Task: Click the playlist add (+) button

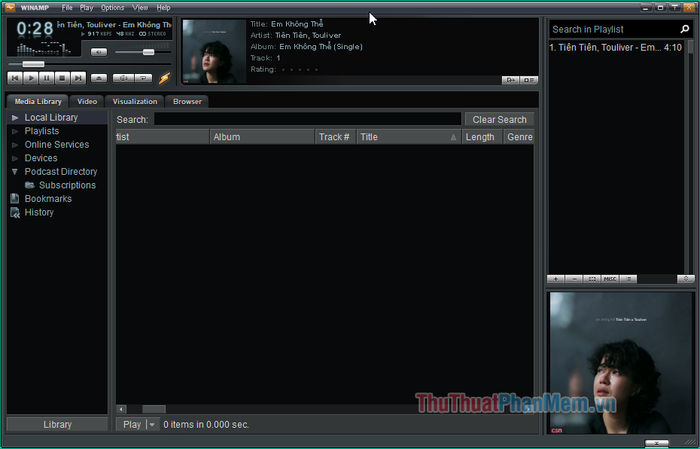Action: click(556, 279)
